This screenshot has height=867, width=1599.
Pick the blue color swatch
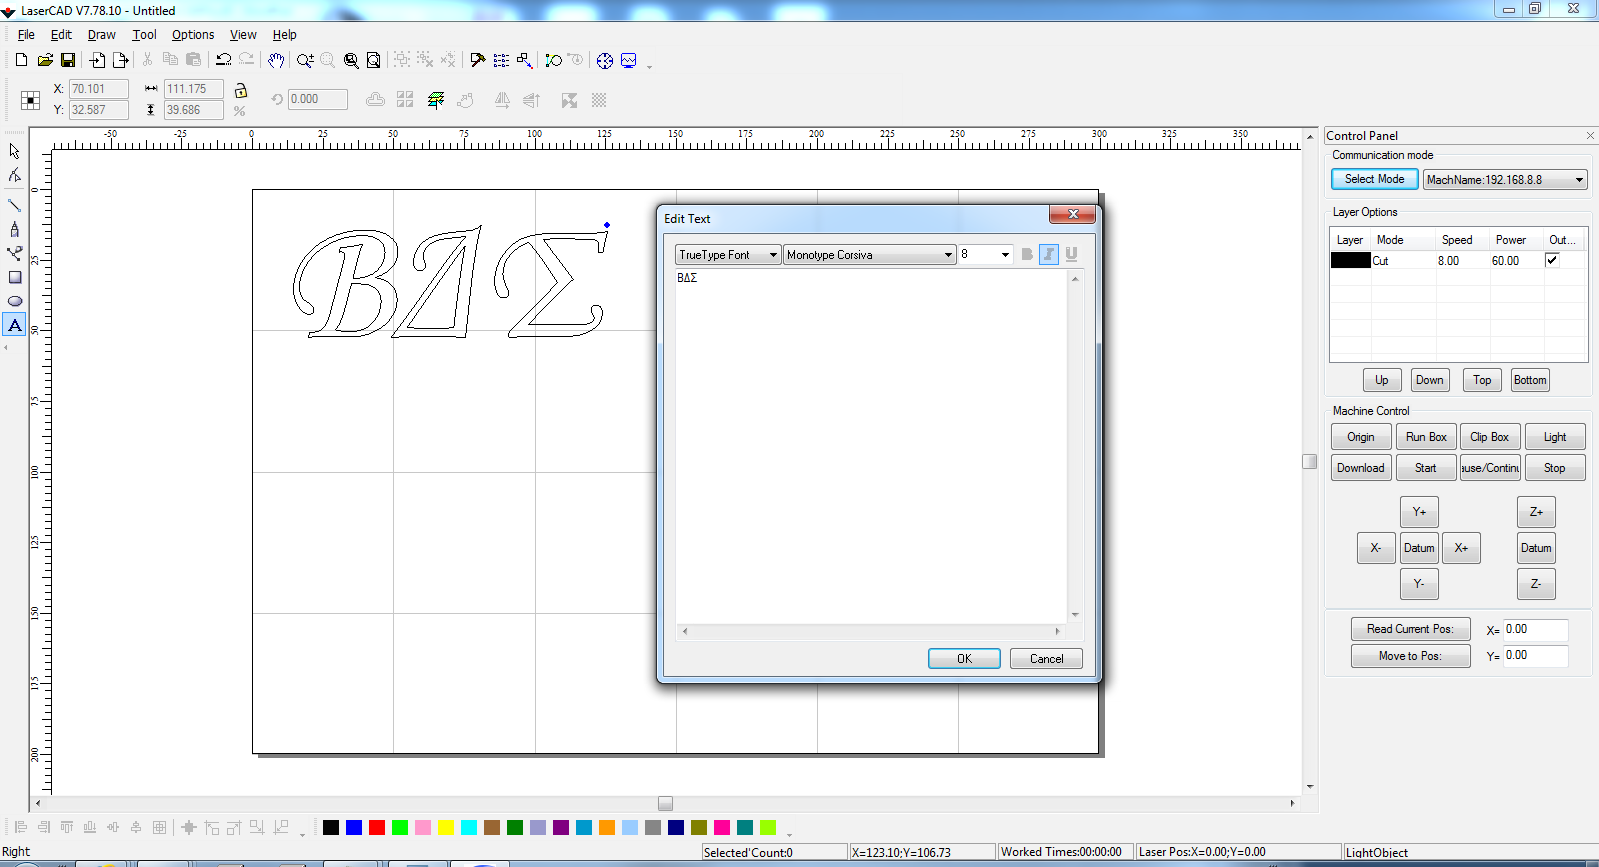354,827
